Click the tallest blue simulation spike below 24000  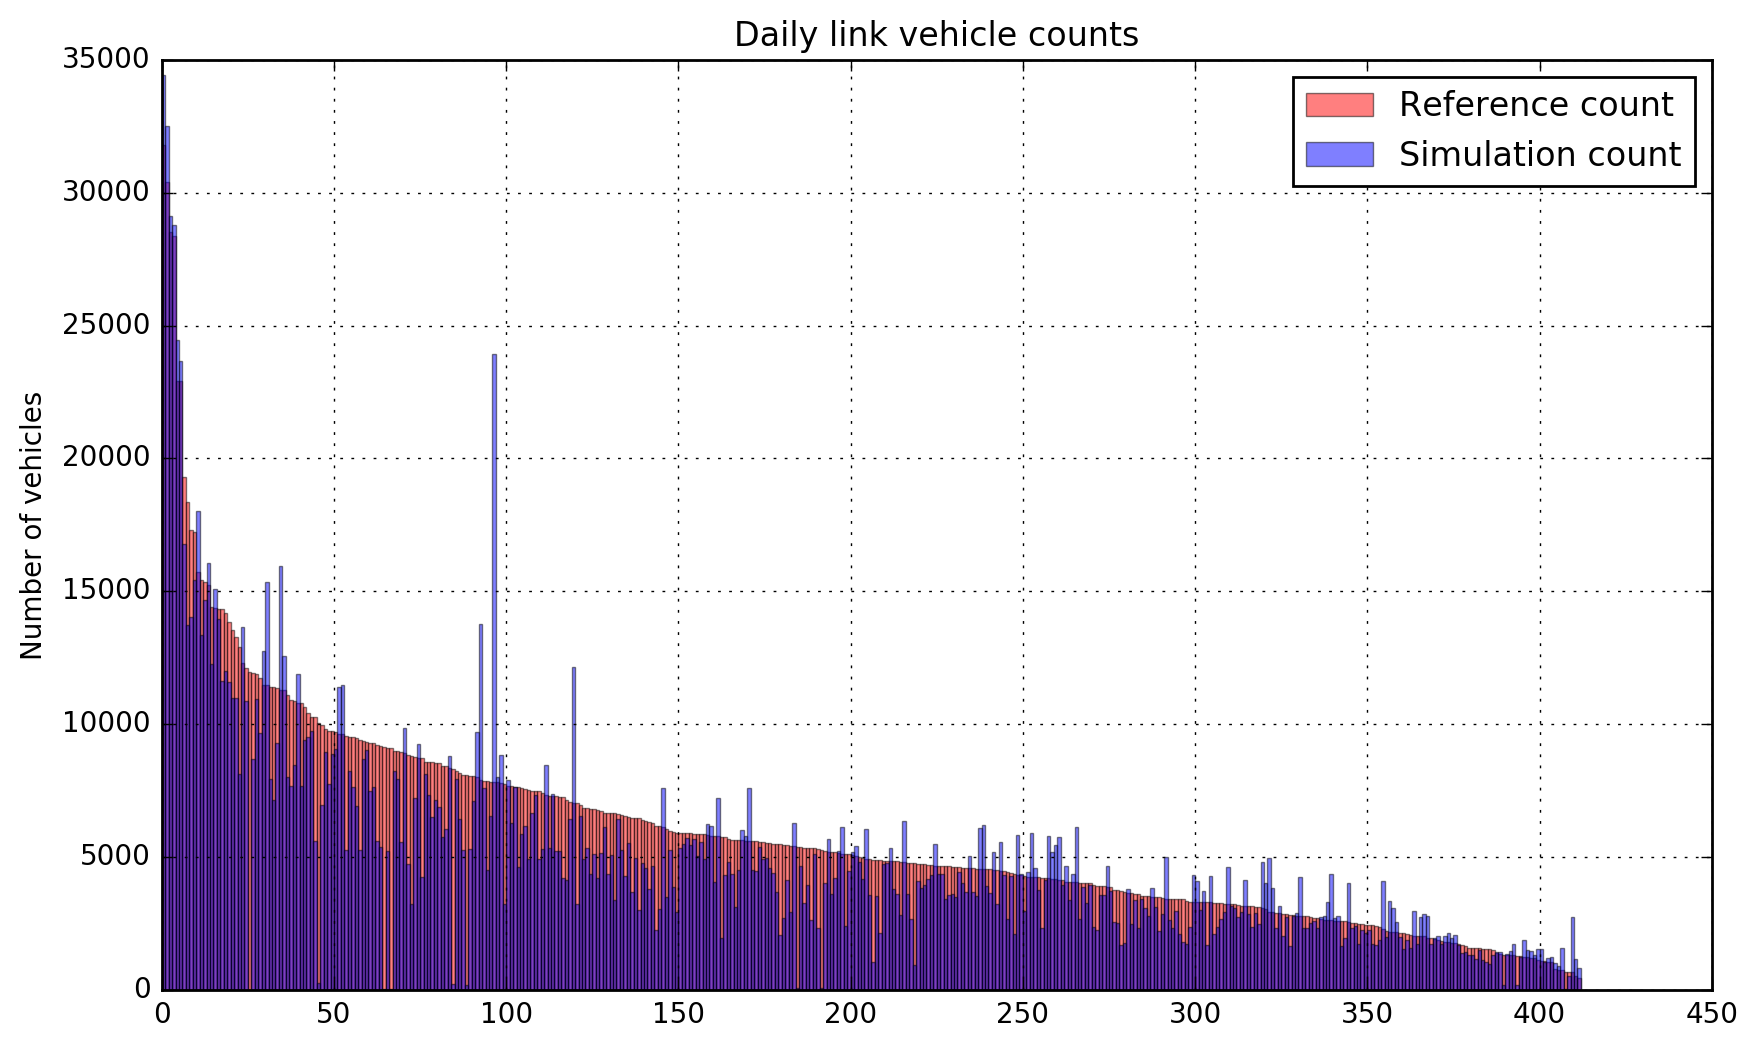494,672
